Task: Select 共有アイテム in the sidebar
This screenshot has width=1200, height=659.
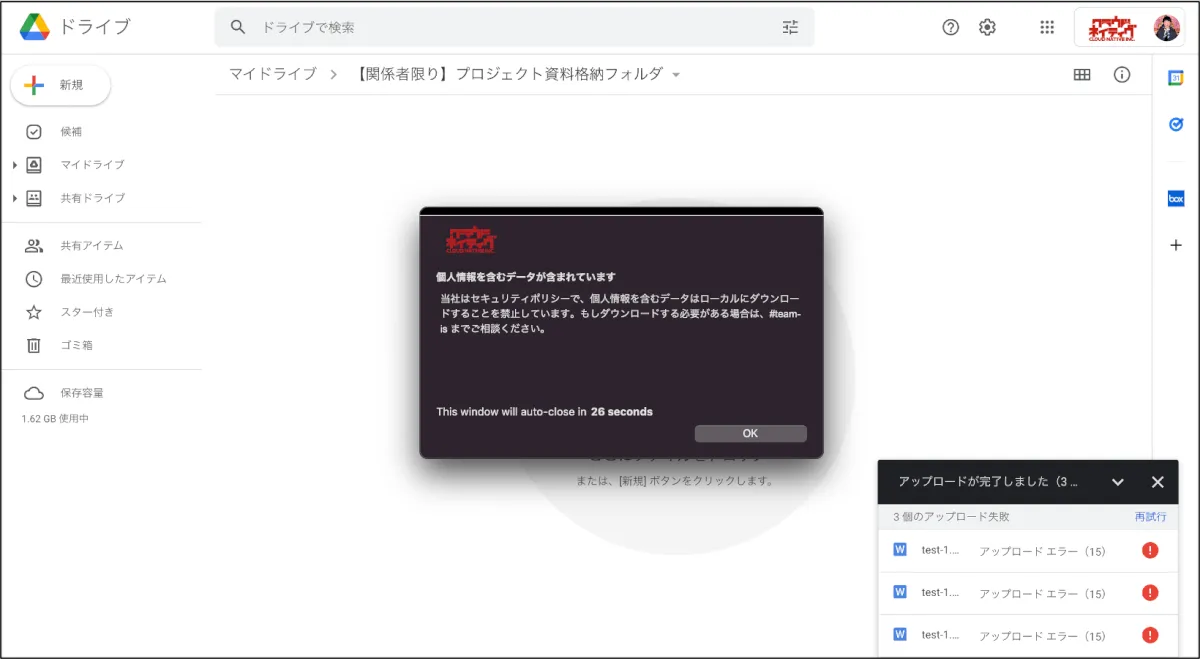Action: tap(84, 246)
